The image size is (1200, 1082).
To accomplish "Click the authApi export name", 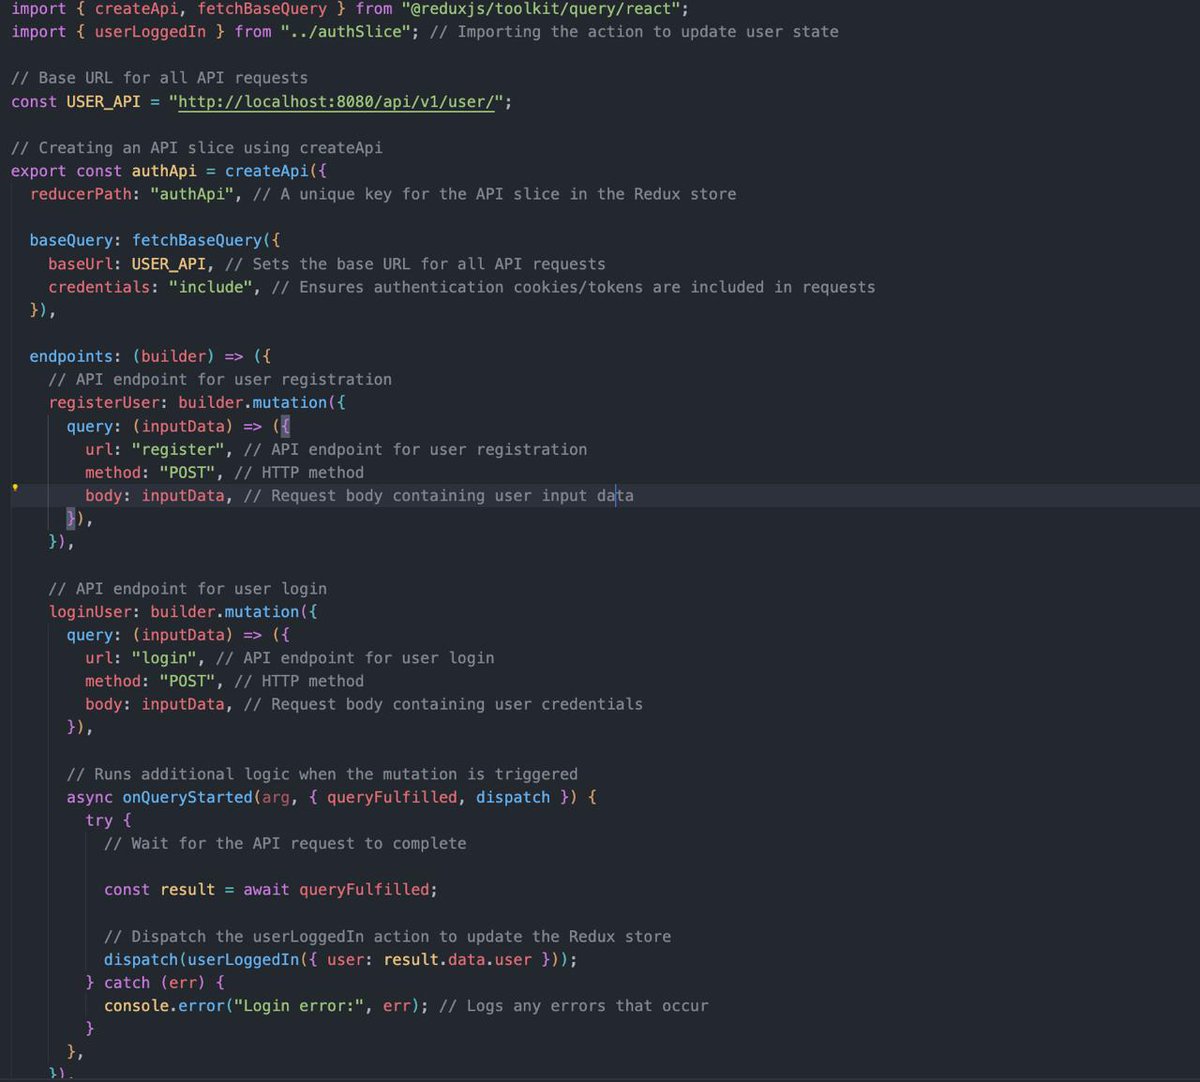I will point(164,171).
